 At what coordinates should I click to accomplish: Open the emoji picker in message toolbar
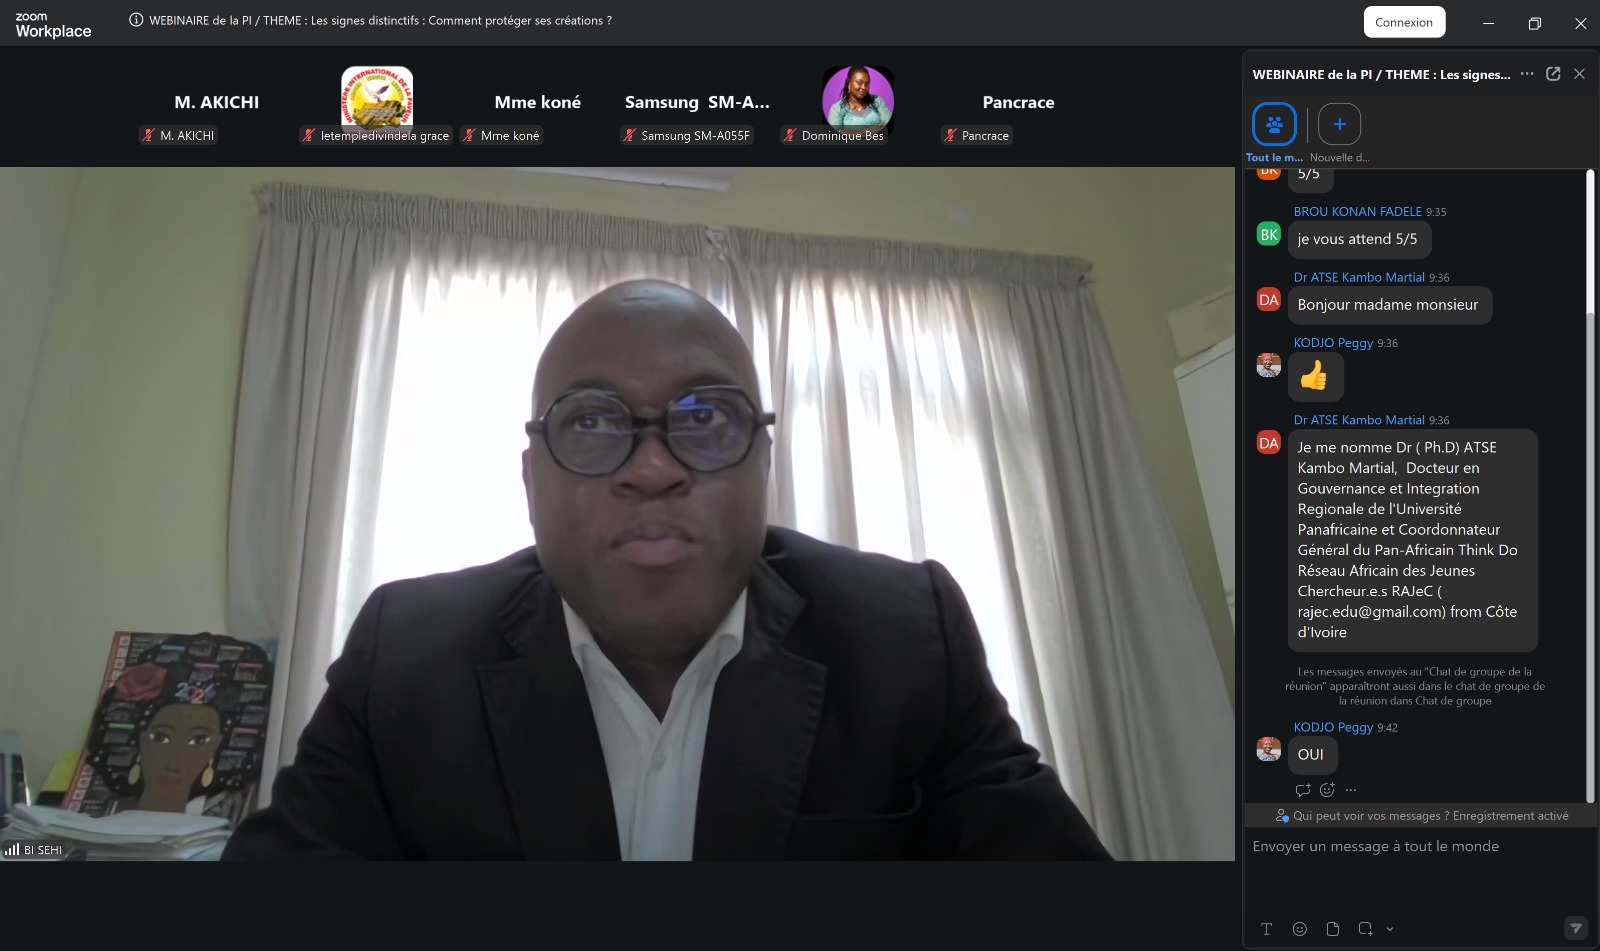click(1299, 929)
